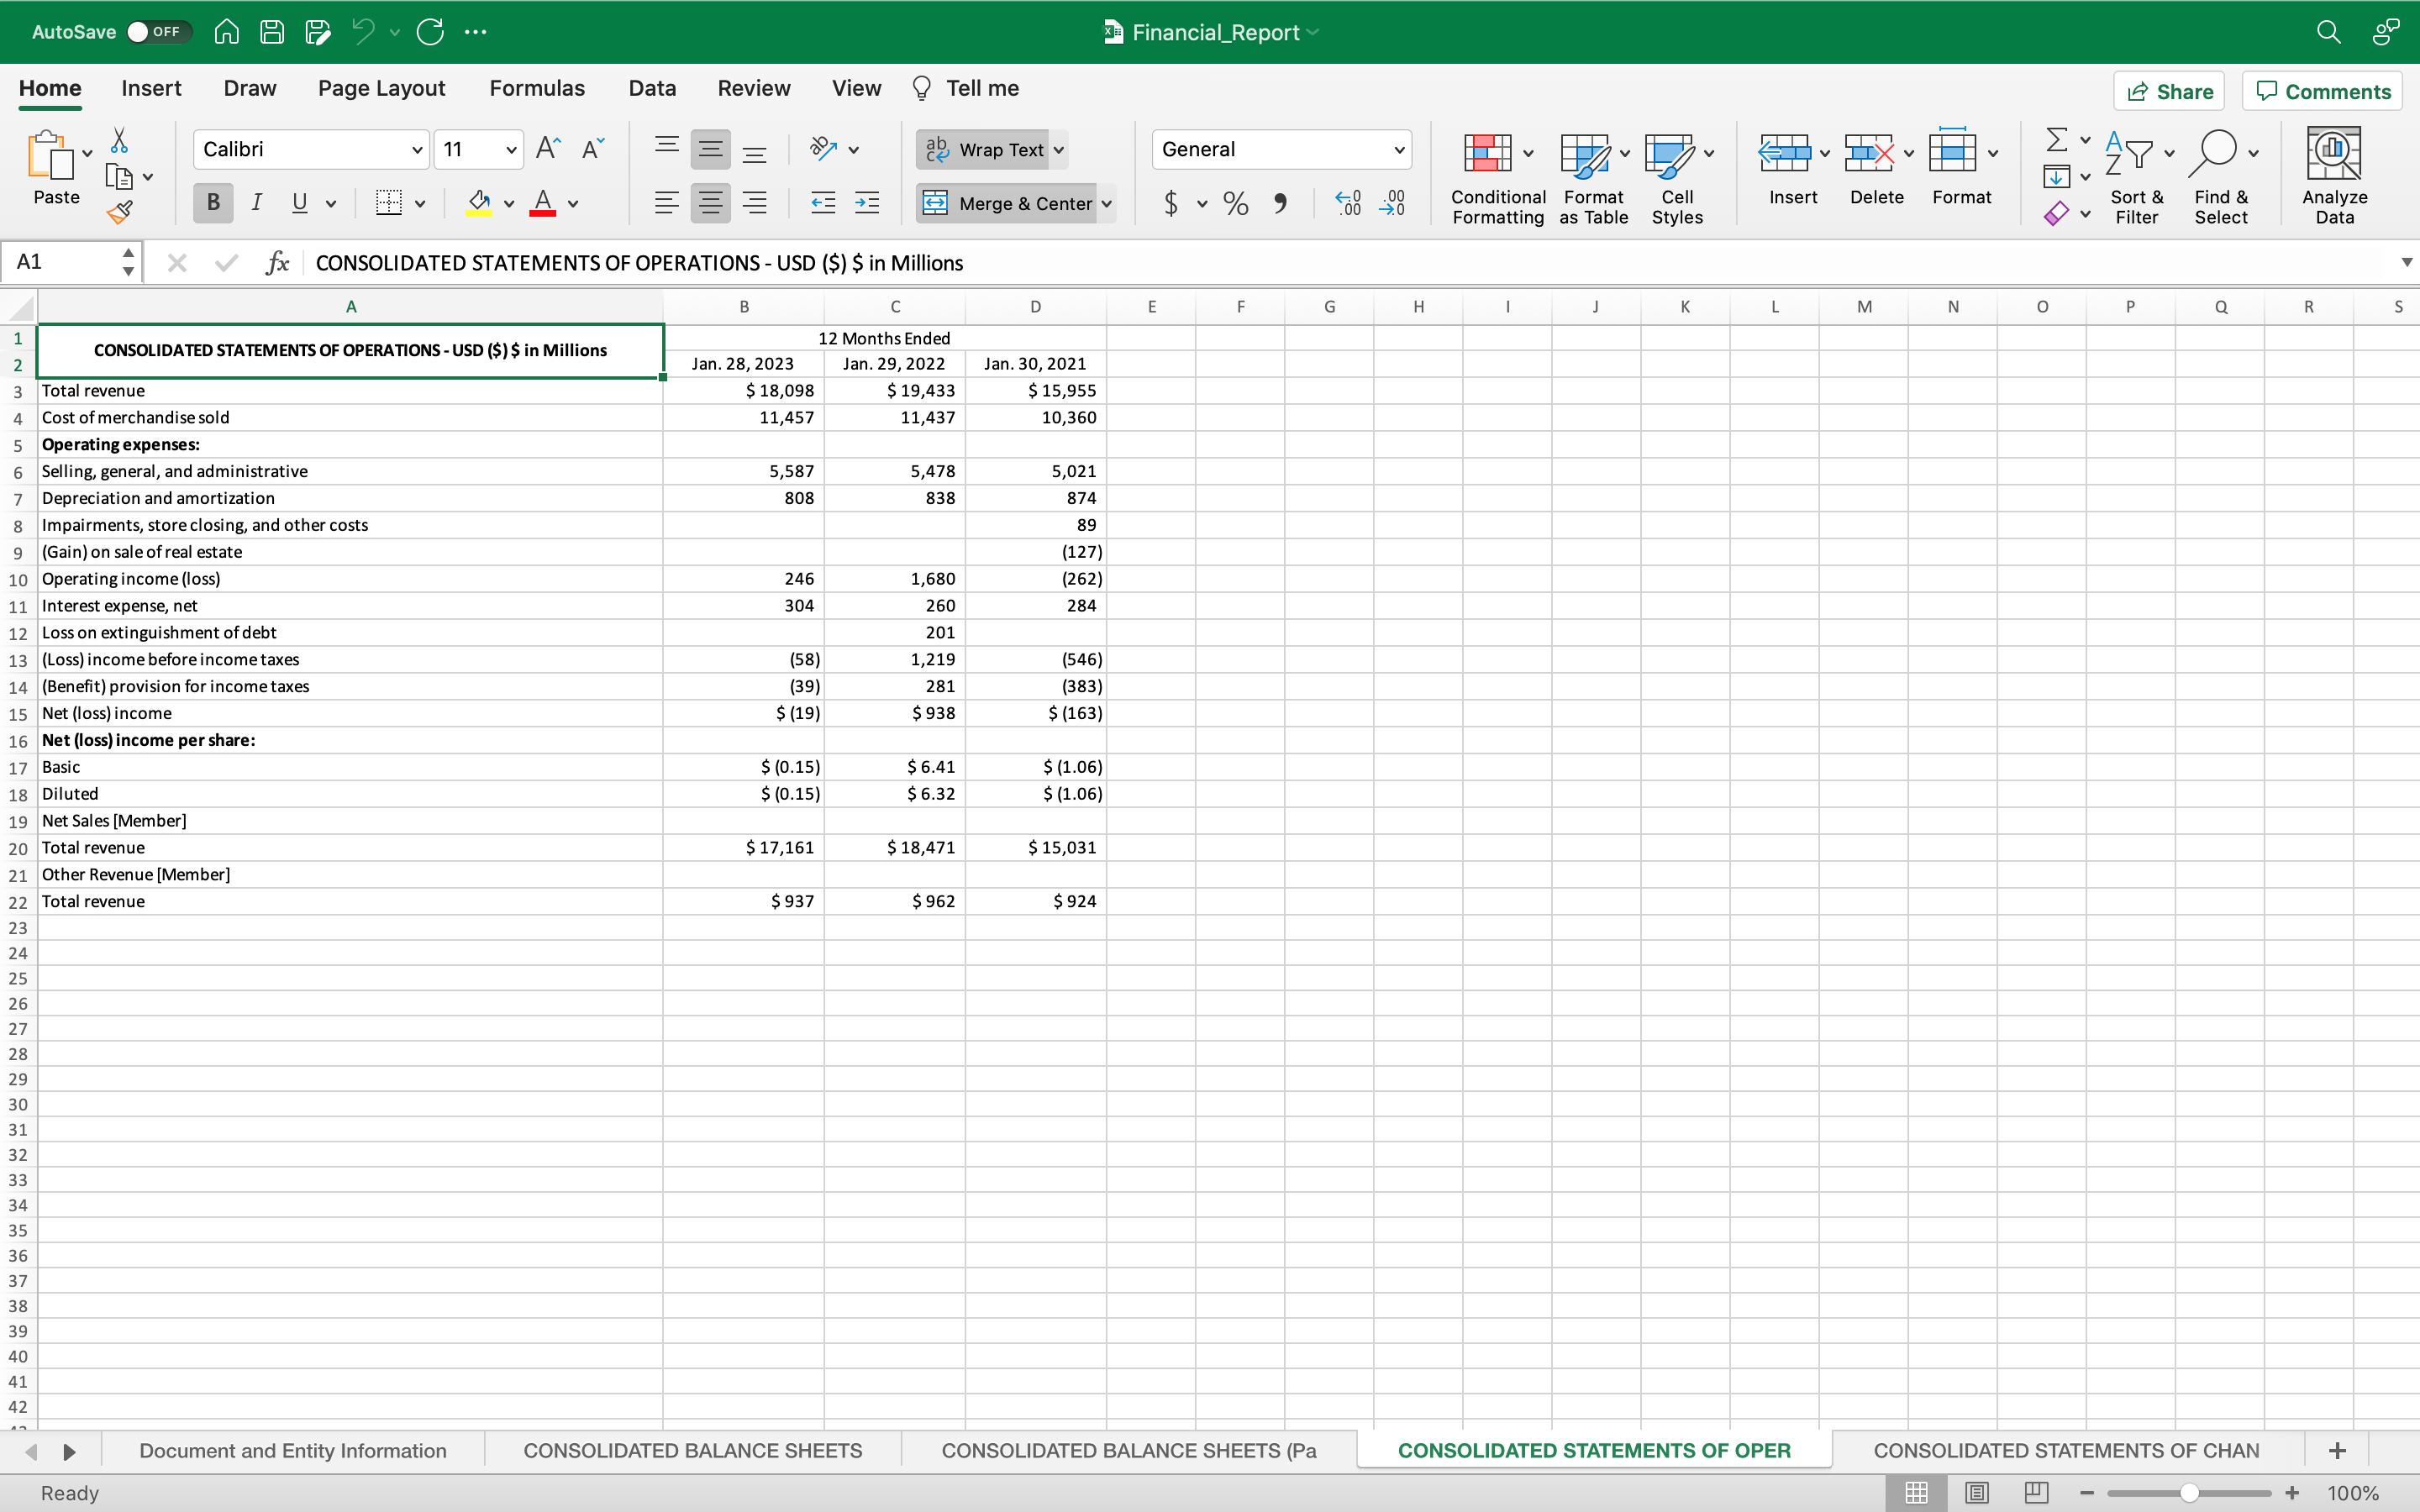Click the Comments button

click(x=2322, y=91)
